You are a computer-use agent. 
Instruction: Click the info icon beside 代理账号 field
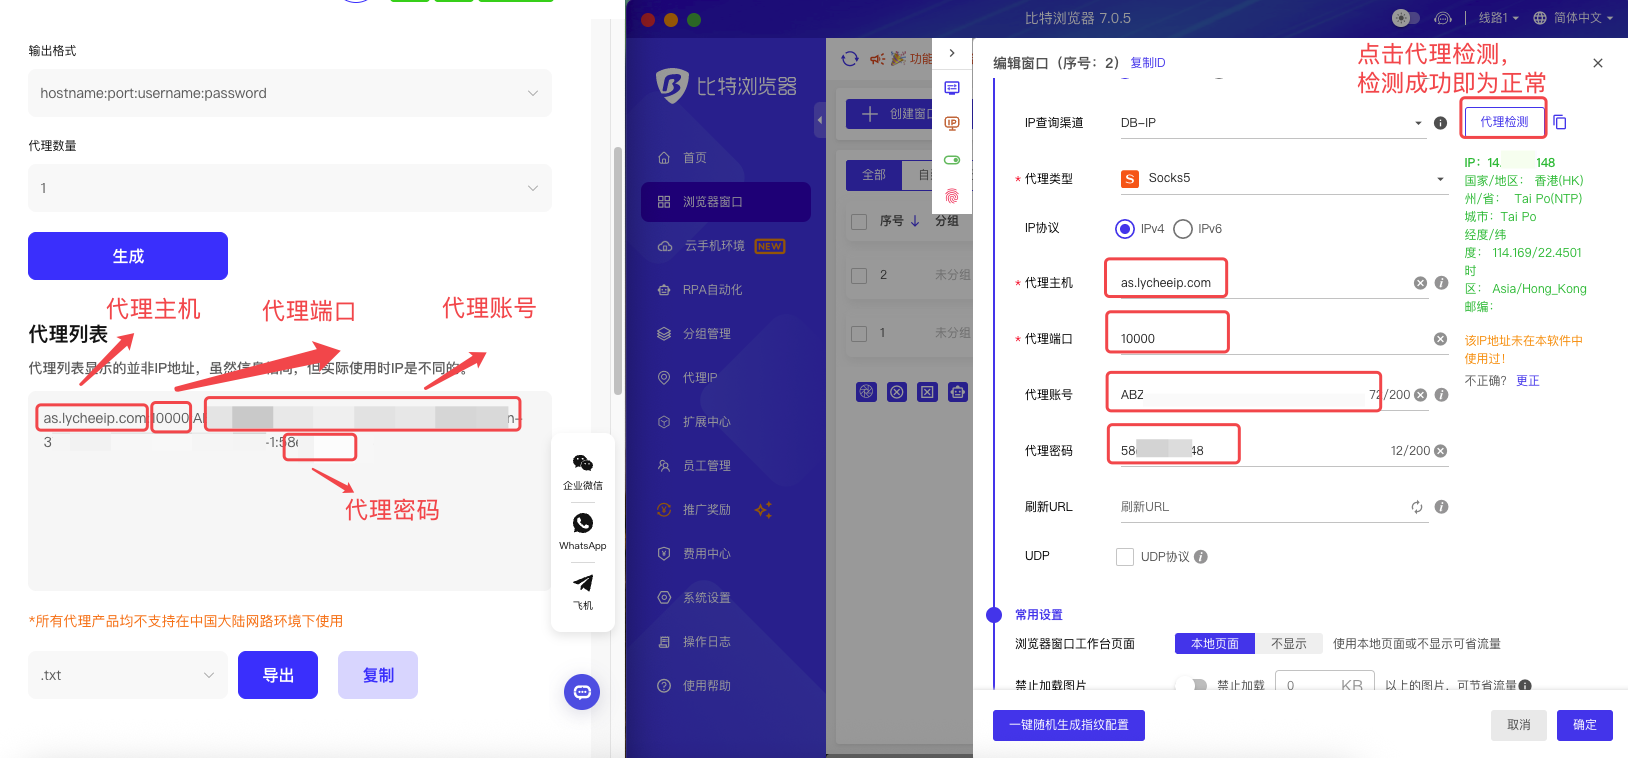click(1441, 395)
